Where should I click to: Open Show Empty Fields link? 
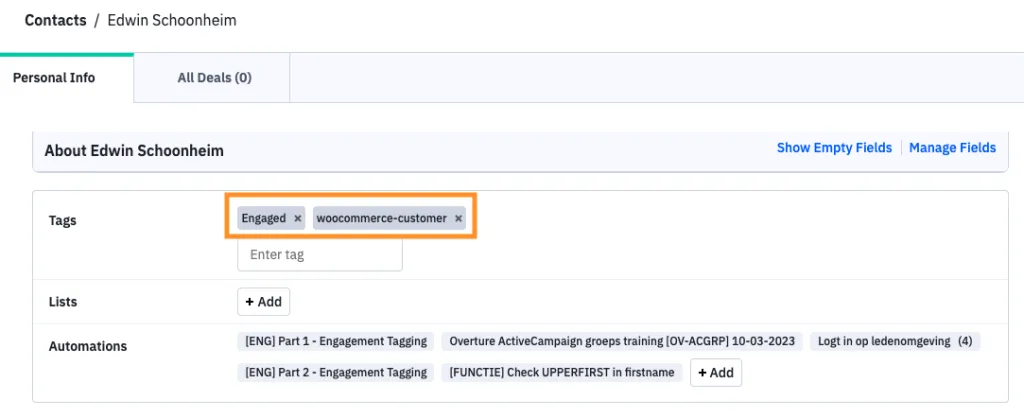[x=834, y=148]
